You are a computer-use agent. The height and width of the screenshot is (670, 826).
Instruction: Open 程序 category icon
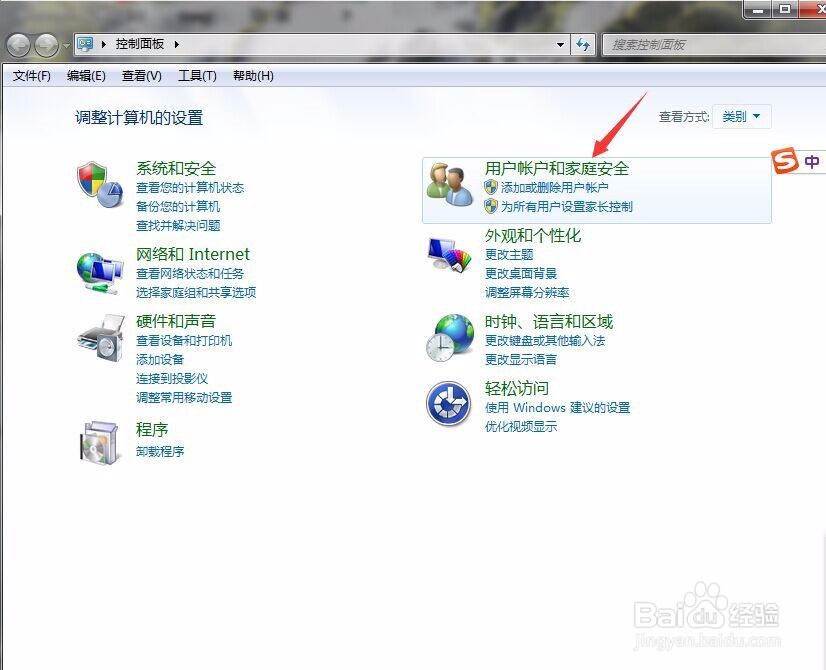click(x=99, y=440)
